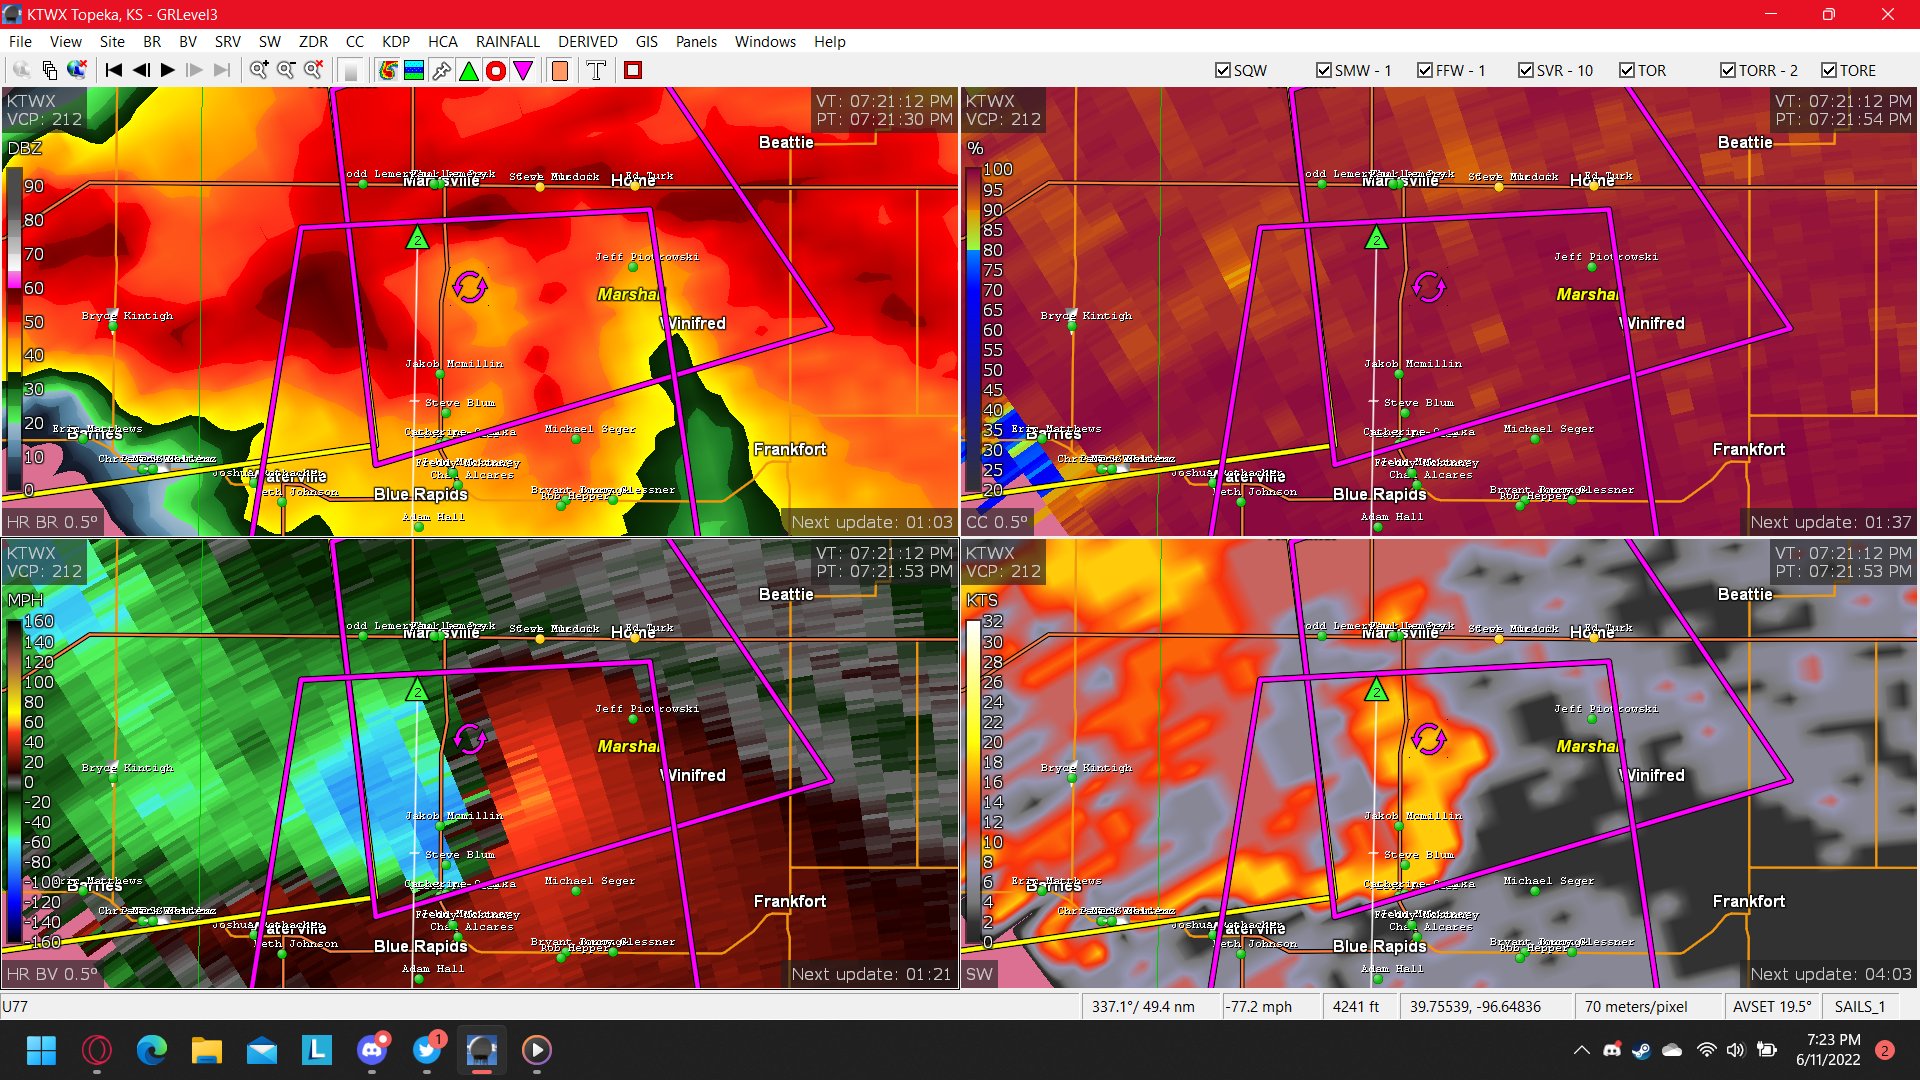Step back one radar frame
1920x1080 pixels.
[x=139, y=70]
